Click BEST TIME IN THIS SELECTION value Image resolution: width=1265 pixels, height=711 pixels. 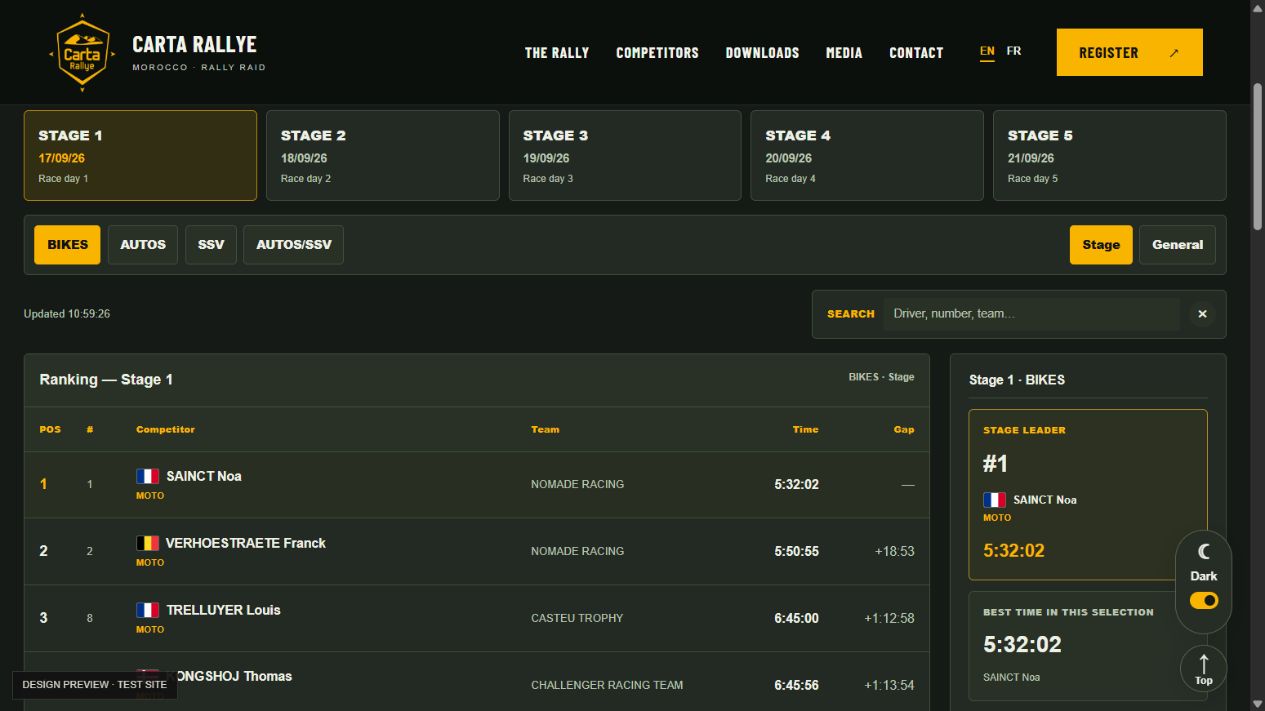[1022, 644]
